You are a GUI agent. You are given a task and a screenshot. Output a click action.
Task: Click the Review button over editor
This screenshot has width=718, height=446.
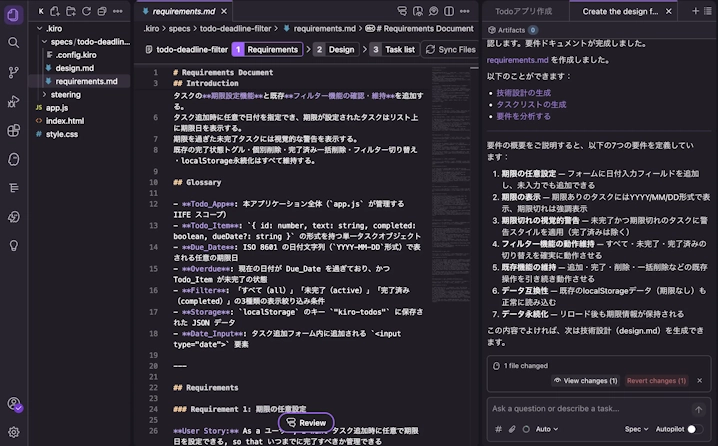(x=306, y=423)
